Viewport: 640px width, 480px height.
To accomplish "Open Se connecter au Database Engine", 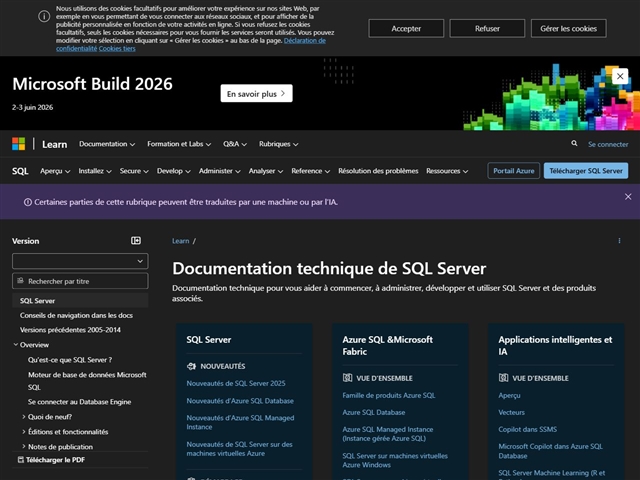I will pyautogui.click(x=79, y=402).
